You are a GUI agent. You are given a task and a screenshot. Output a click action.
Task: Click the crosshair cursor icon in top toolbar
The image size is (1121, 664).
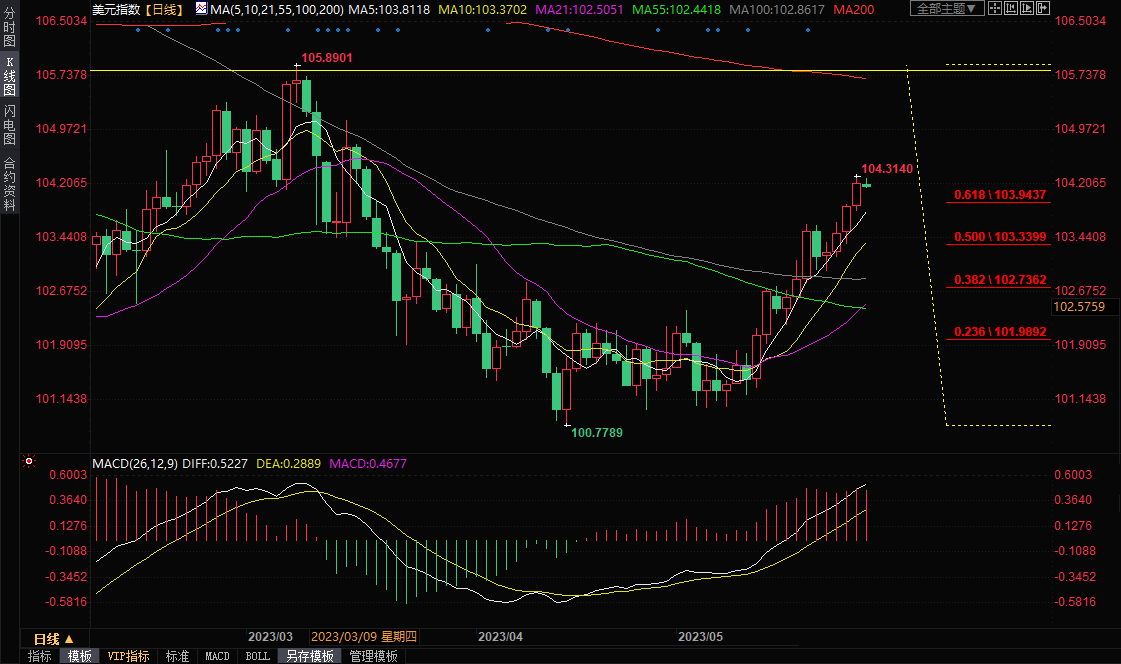(997, 9)
